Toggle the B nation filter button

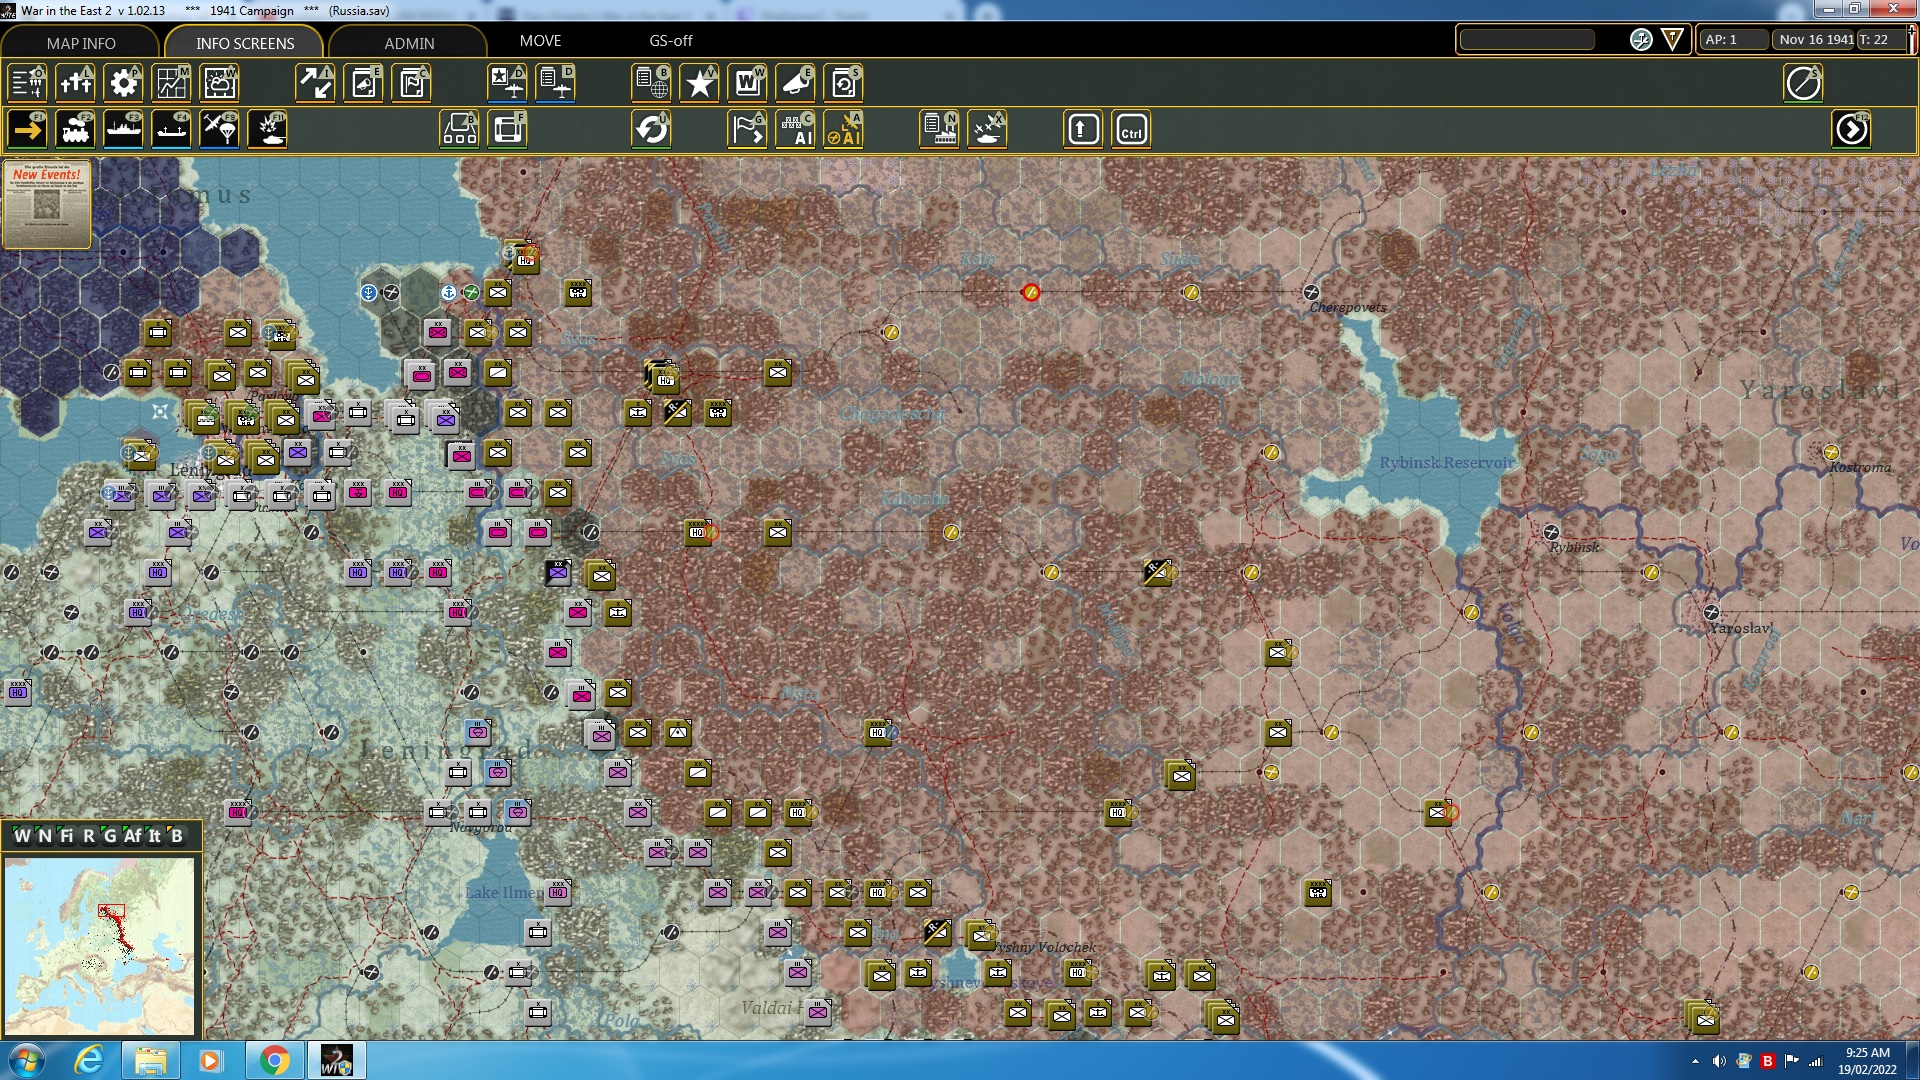click(x=177, y=836)
